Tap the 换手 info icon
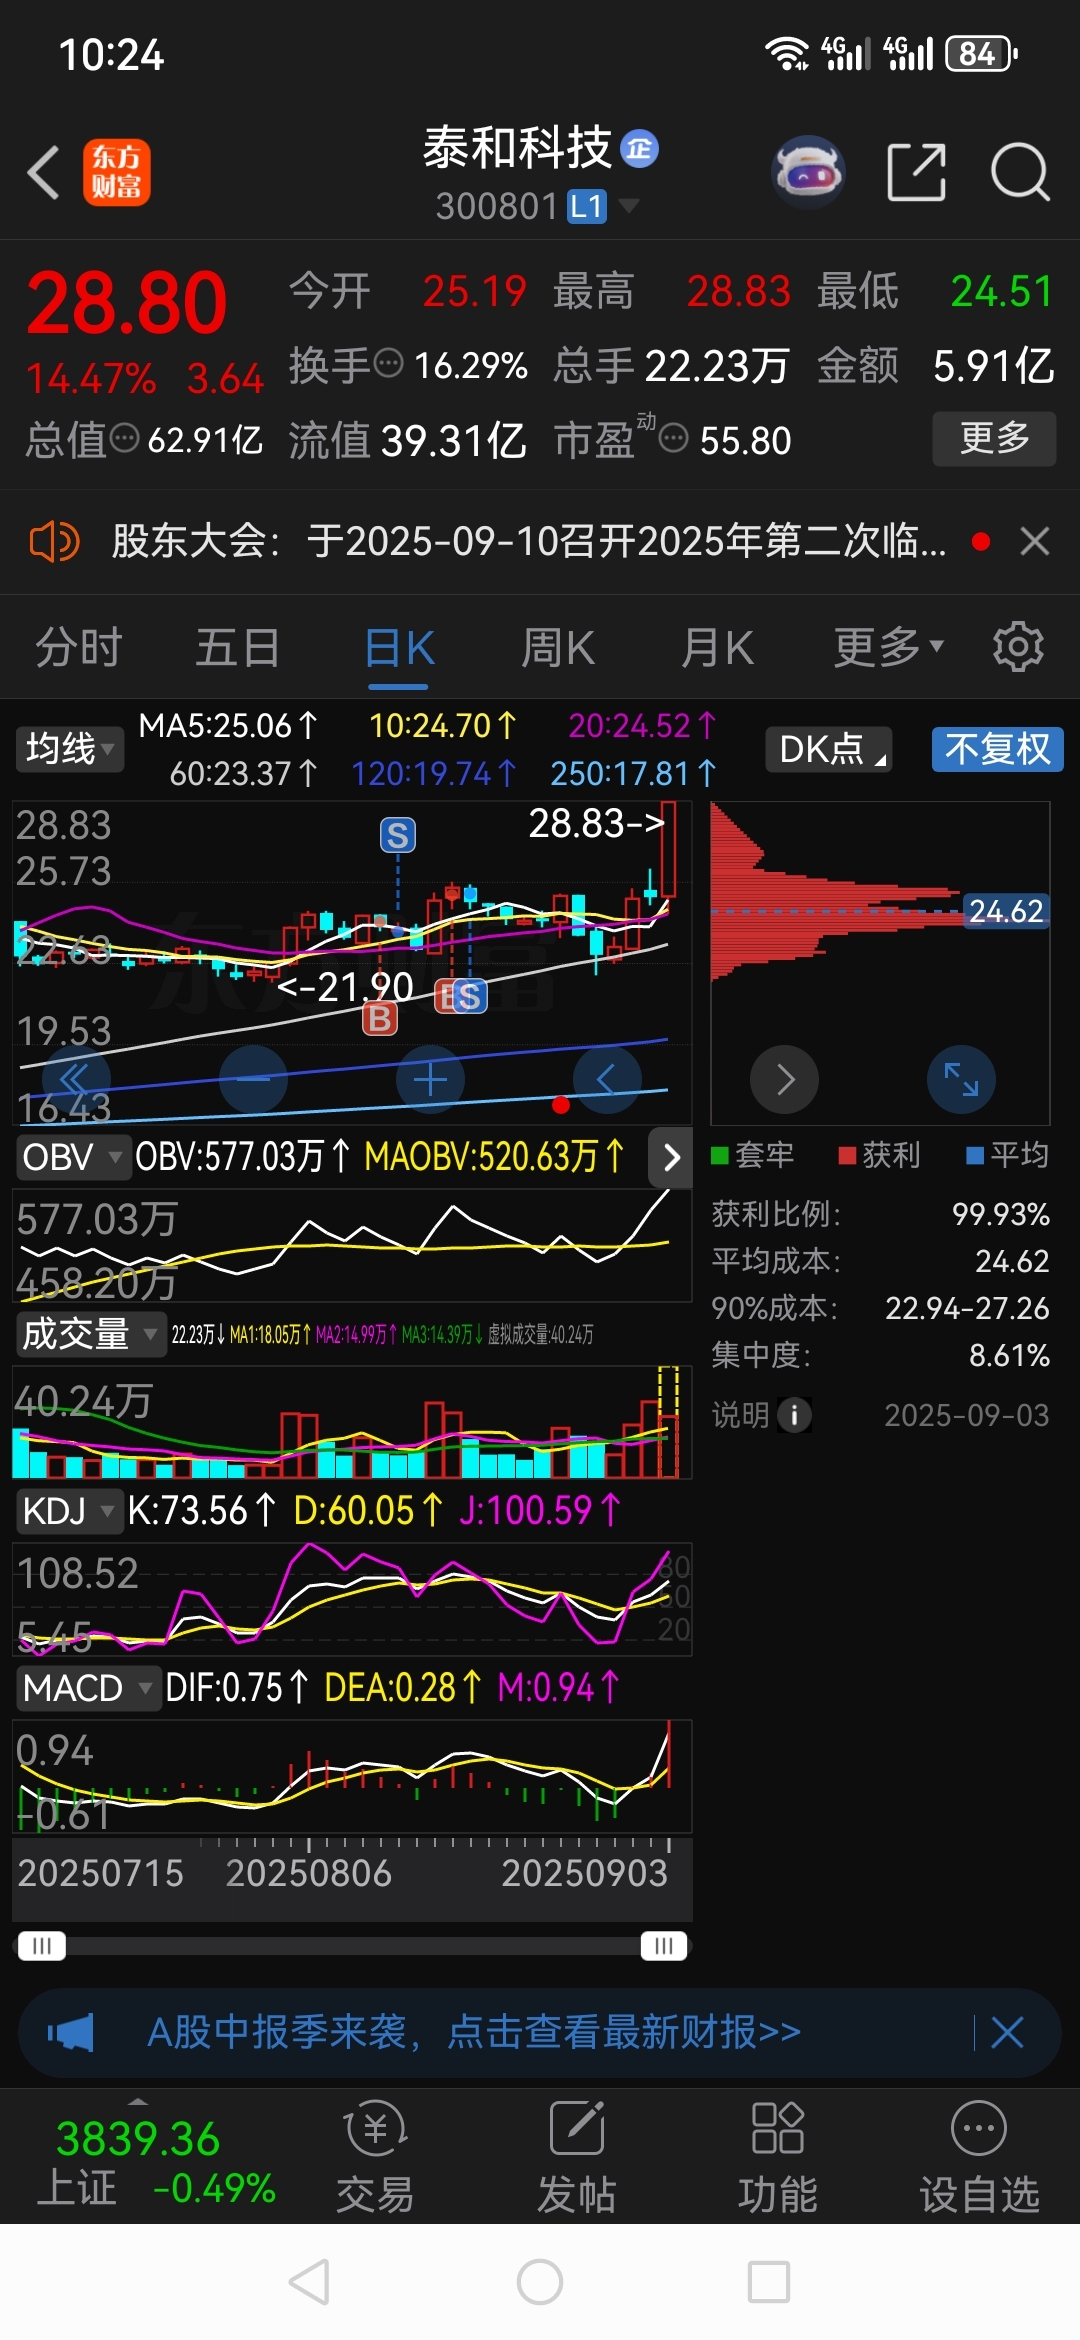The image size is (1080, 2340). (x=388, y=363)
